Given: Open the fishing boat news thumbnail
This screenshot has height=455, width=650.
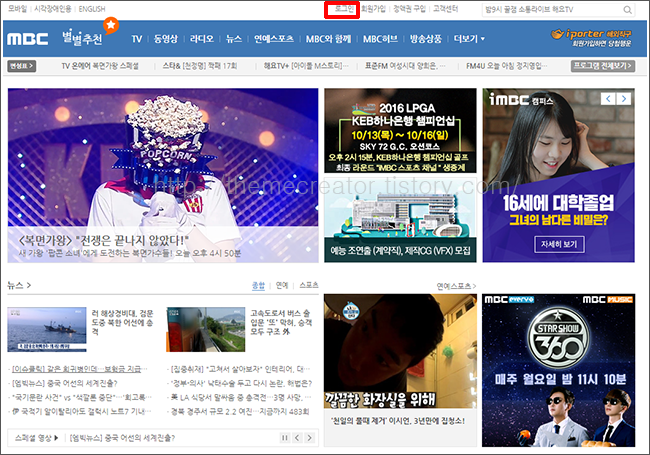Looking at the screenshot, I should click(47, 329).
